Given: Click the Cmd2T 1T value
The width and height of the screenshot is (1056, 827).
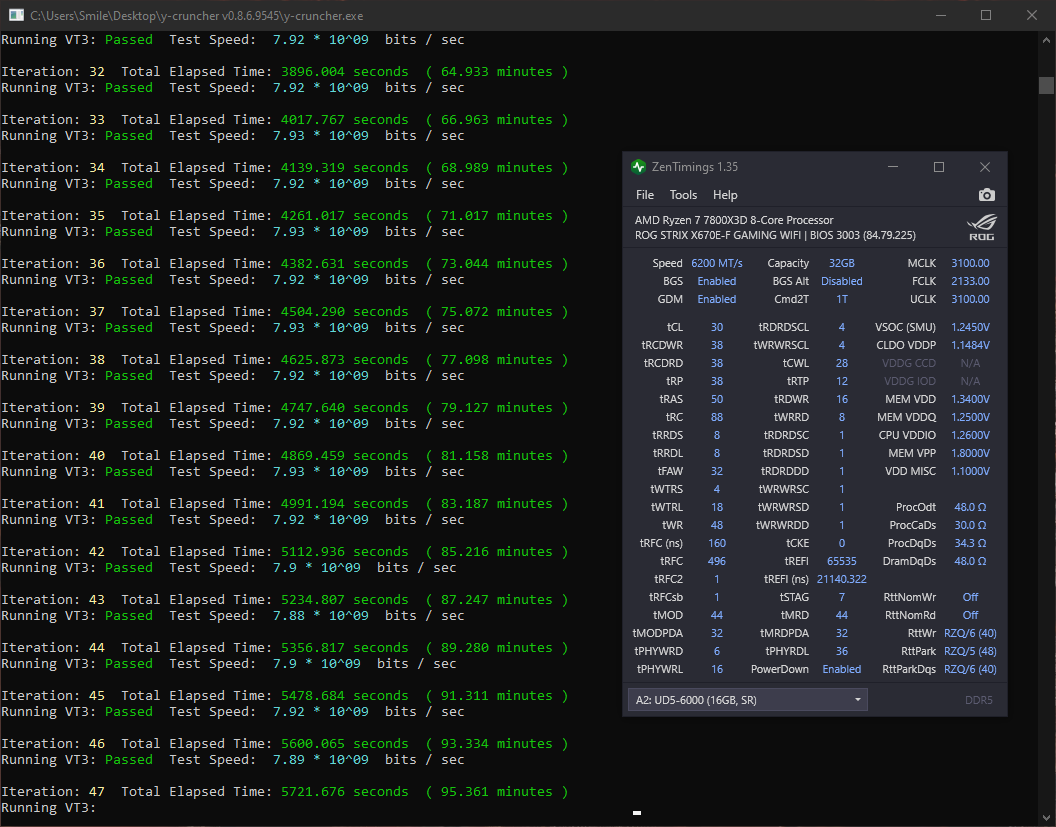Looking at the screenshot, I should coord(842,299).
